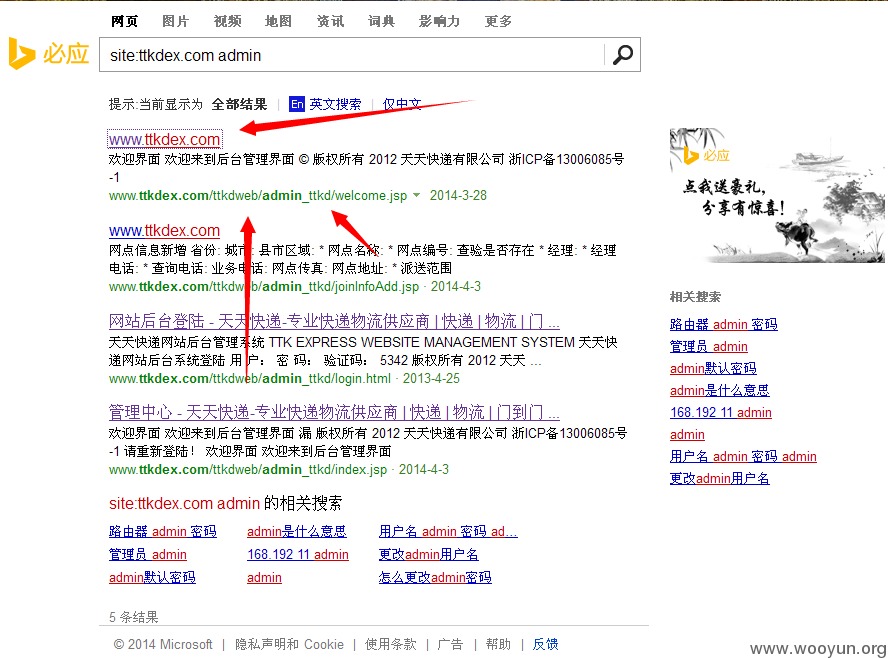This screenshot has height=658, width=888.
Task: Select 仅中文 filter link
Action: coord(402,104)
